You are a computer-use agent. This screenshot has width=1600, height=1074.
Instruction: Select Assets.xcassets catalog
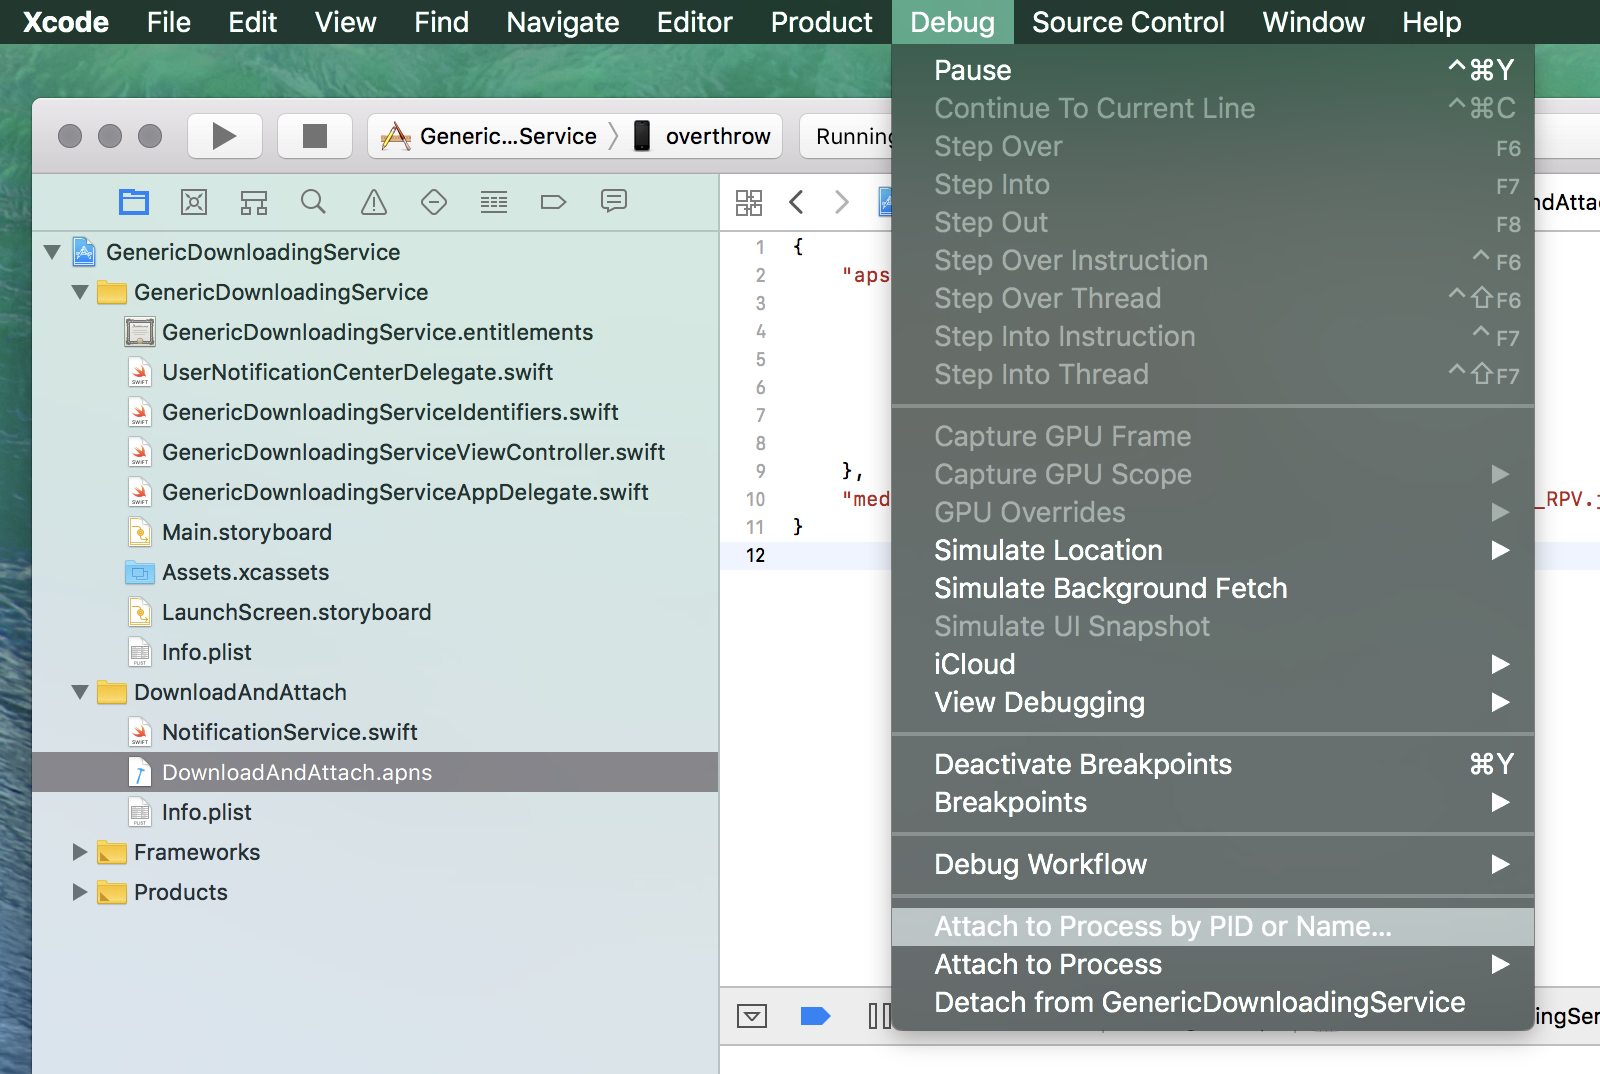tap(375, 572)
